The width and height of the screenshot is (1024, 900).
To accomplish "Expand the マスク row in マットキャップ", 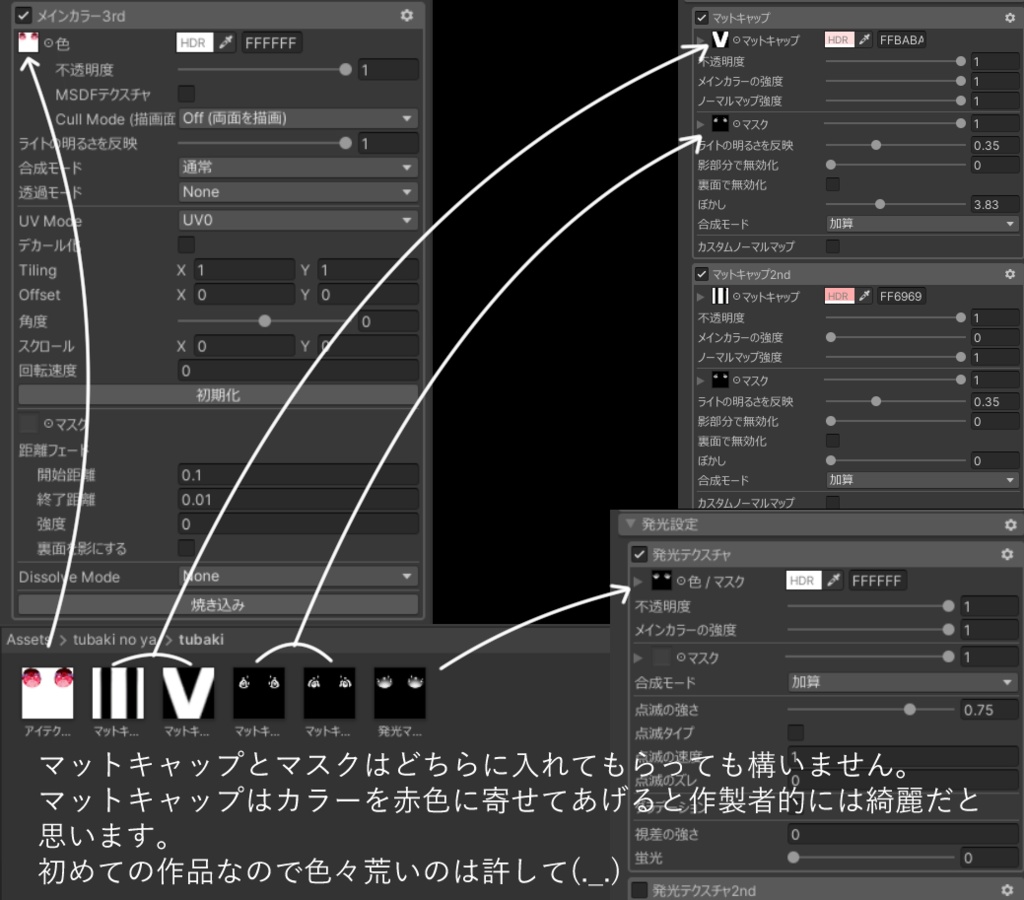I will pyautogui.click(x=701, y=123).
